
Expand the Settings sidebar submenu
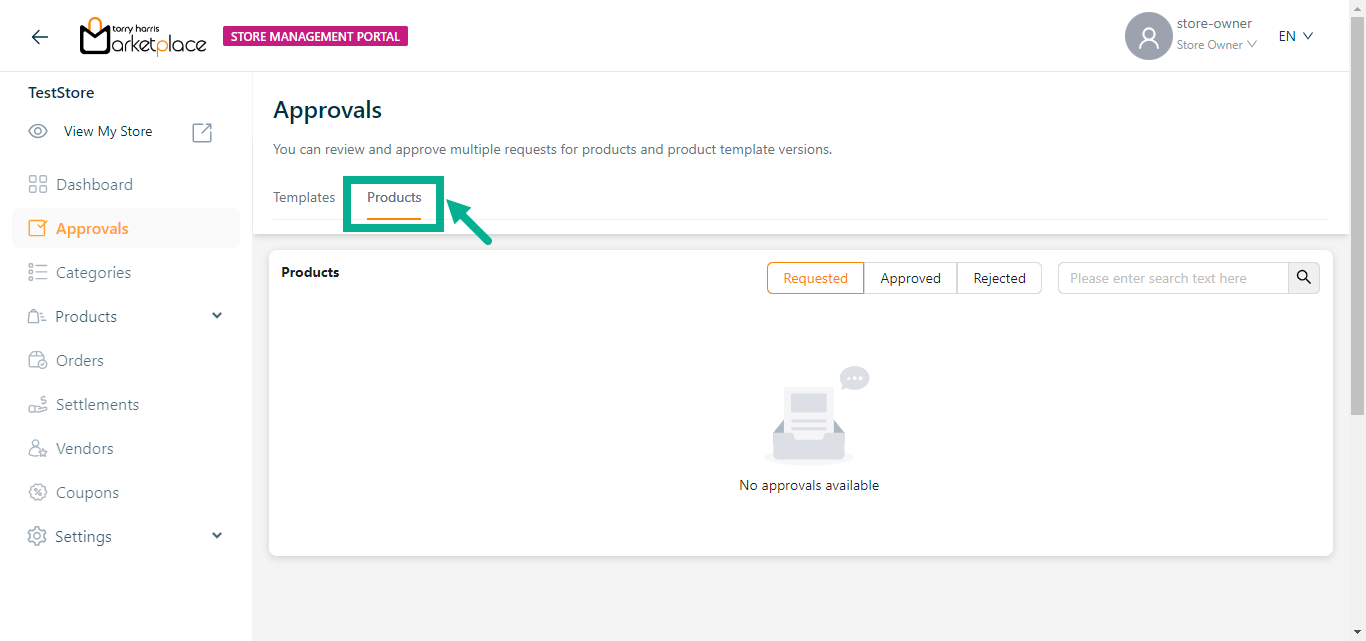(217, 536)
